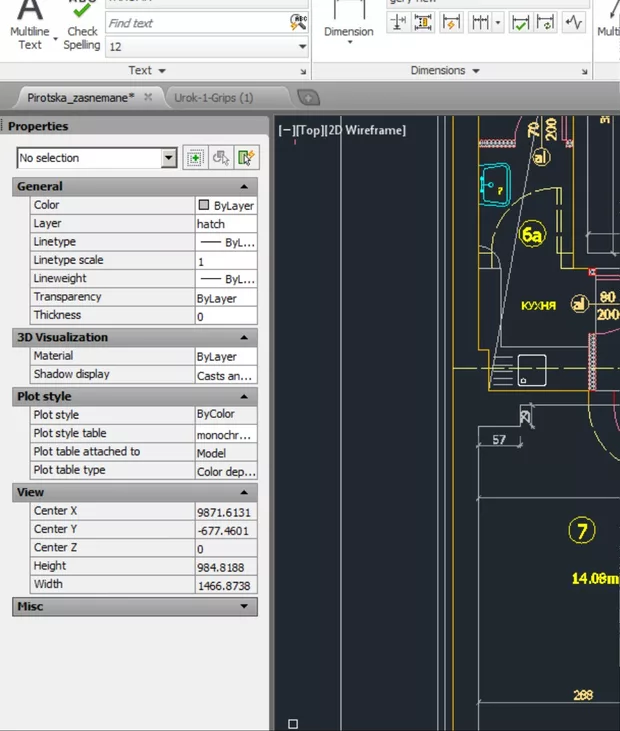
Task: Click the Toggle PICKADD value icon
Action: point(195,158)
